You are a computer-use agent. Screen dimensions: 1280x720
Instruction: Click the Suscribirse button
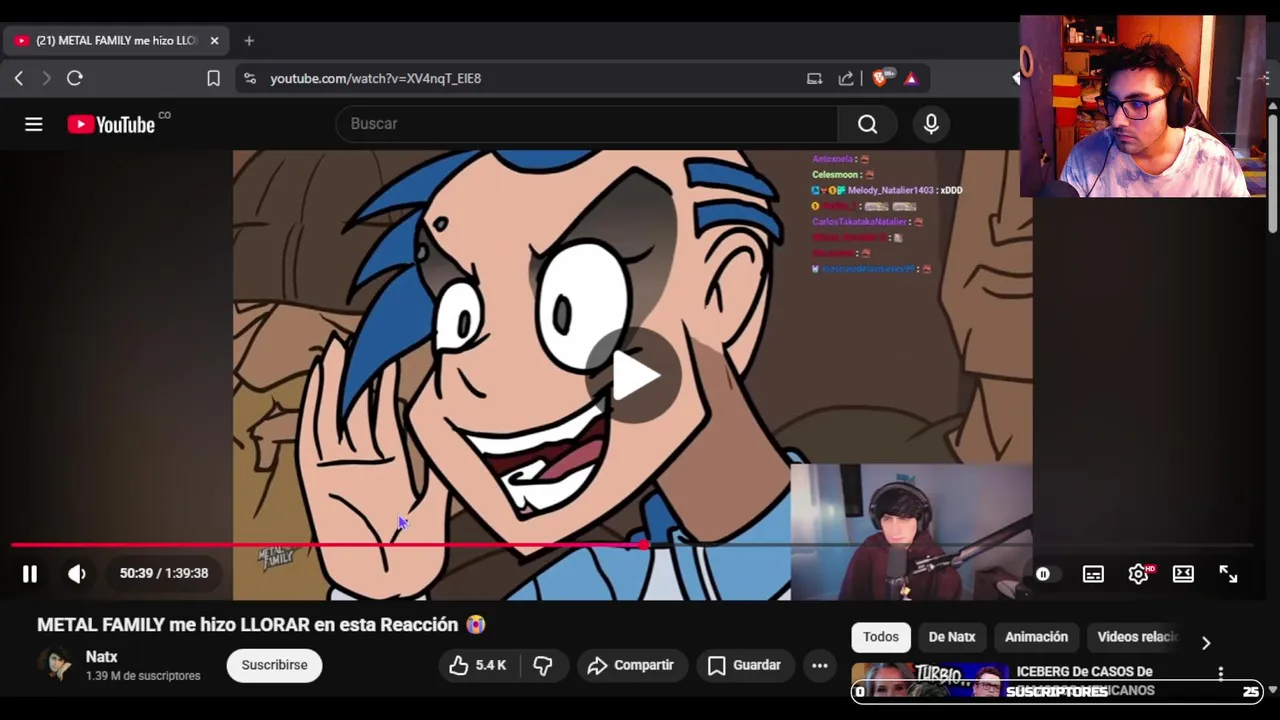tap(274, 665)
